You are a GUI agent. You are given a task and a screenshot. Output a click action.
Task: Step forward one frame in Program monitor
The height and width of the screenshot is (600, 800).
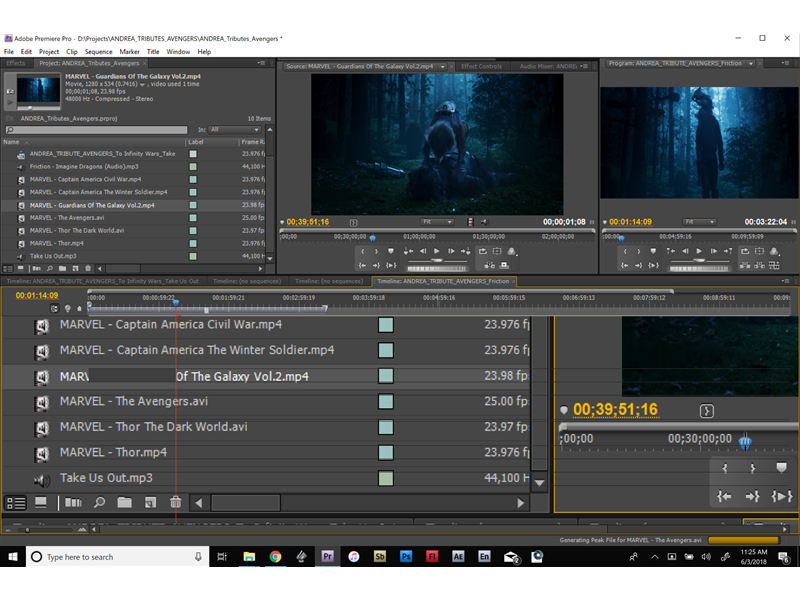coord(713,251)
